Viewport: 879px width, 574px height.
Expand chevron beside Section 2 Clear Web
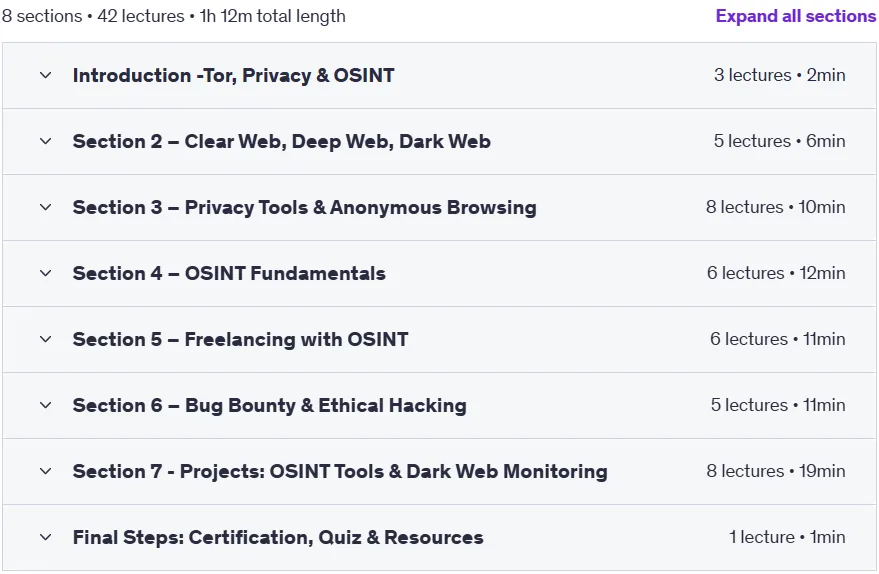(x=45, y=141)
